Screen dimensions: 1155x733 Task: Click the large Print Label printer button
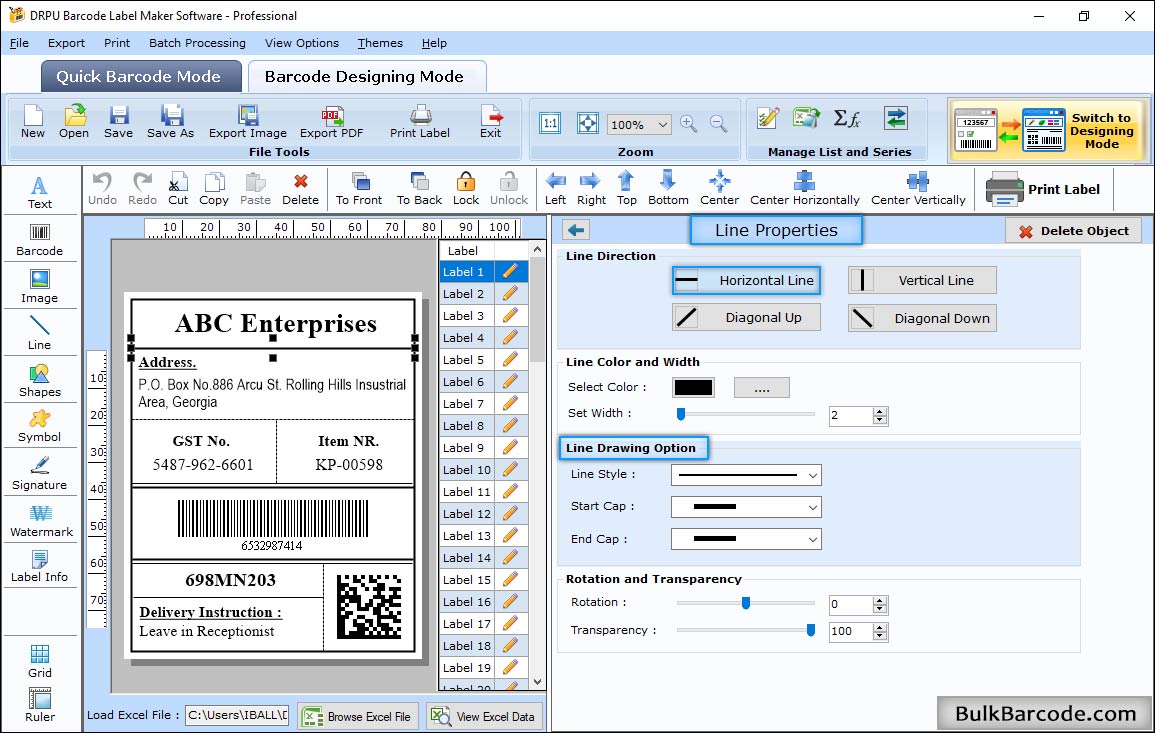[x=1044, y=189]
